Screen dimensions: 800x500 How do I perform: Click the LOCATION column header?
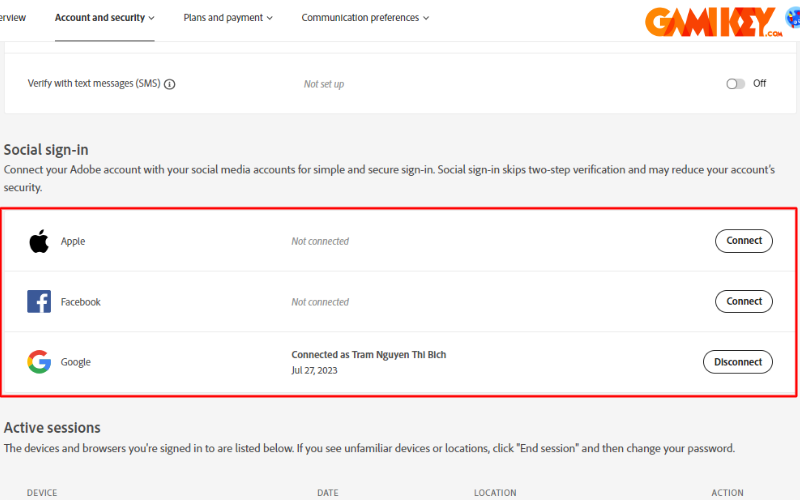(495, 493)
